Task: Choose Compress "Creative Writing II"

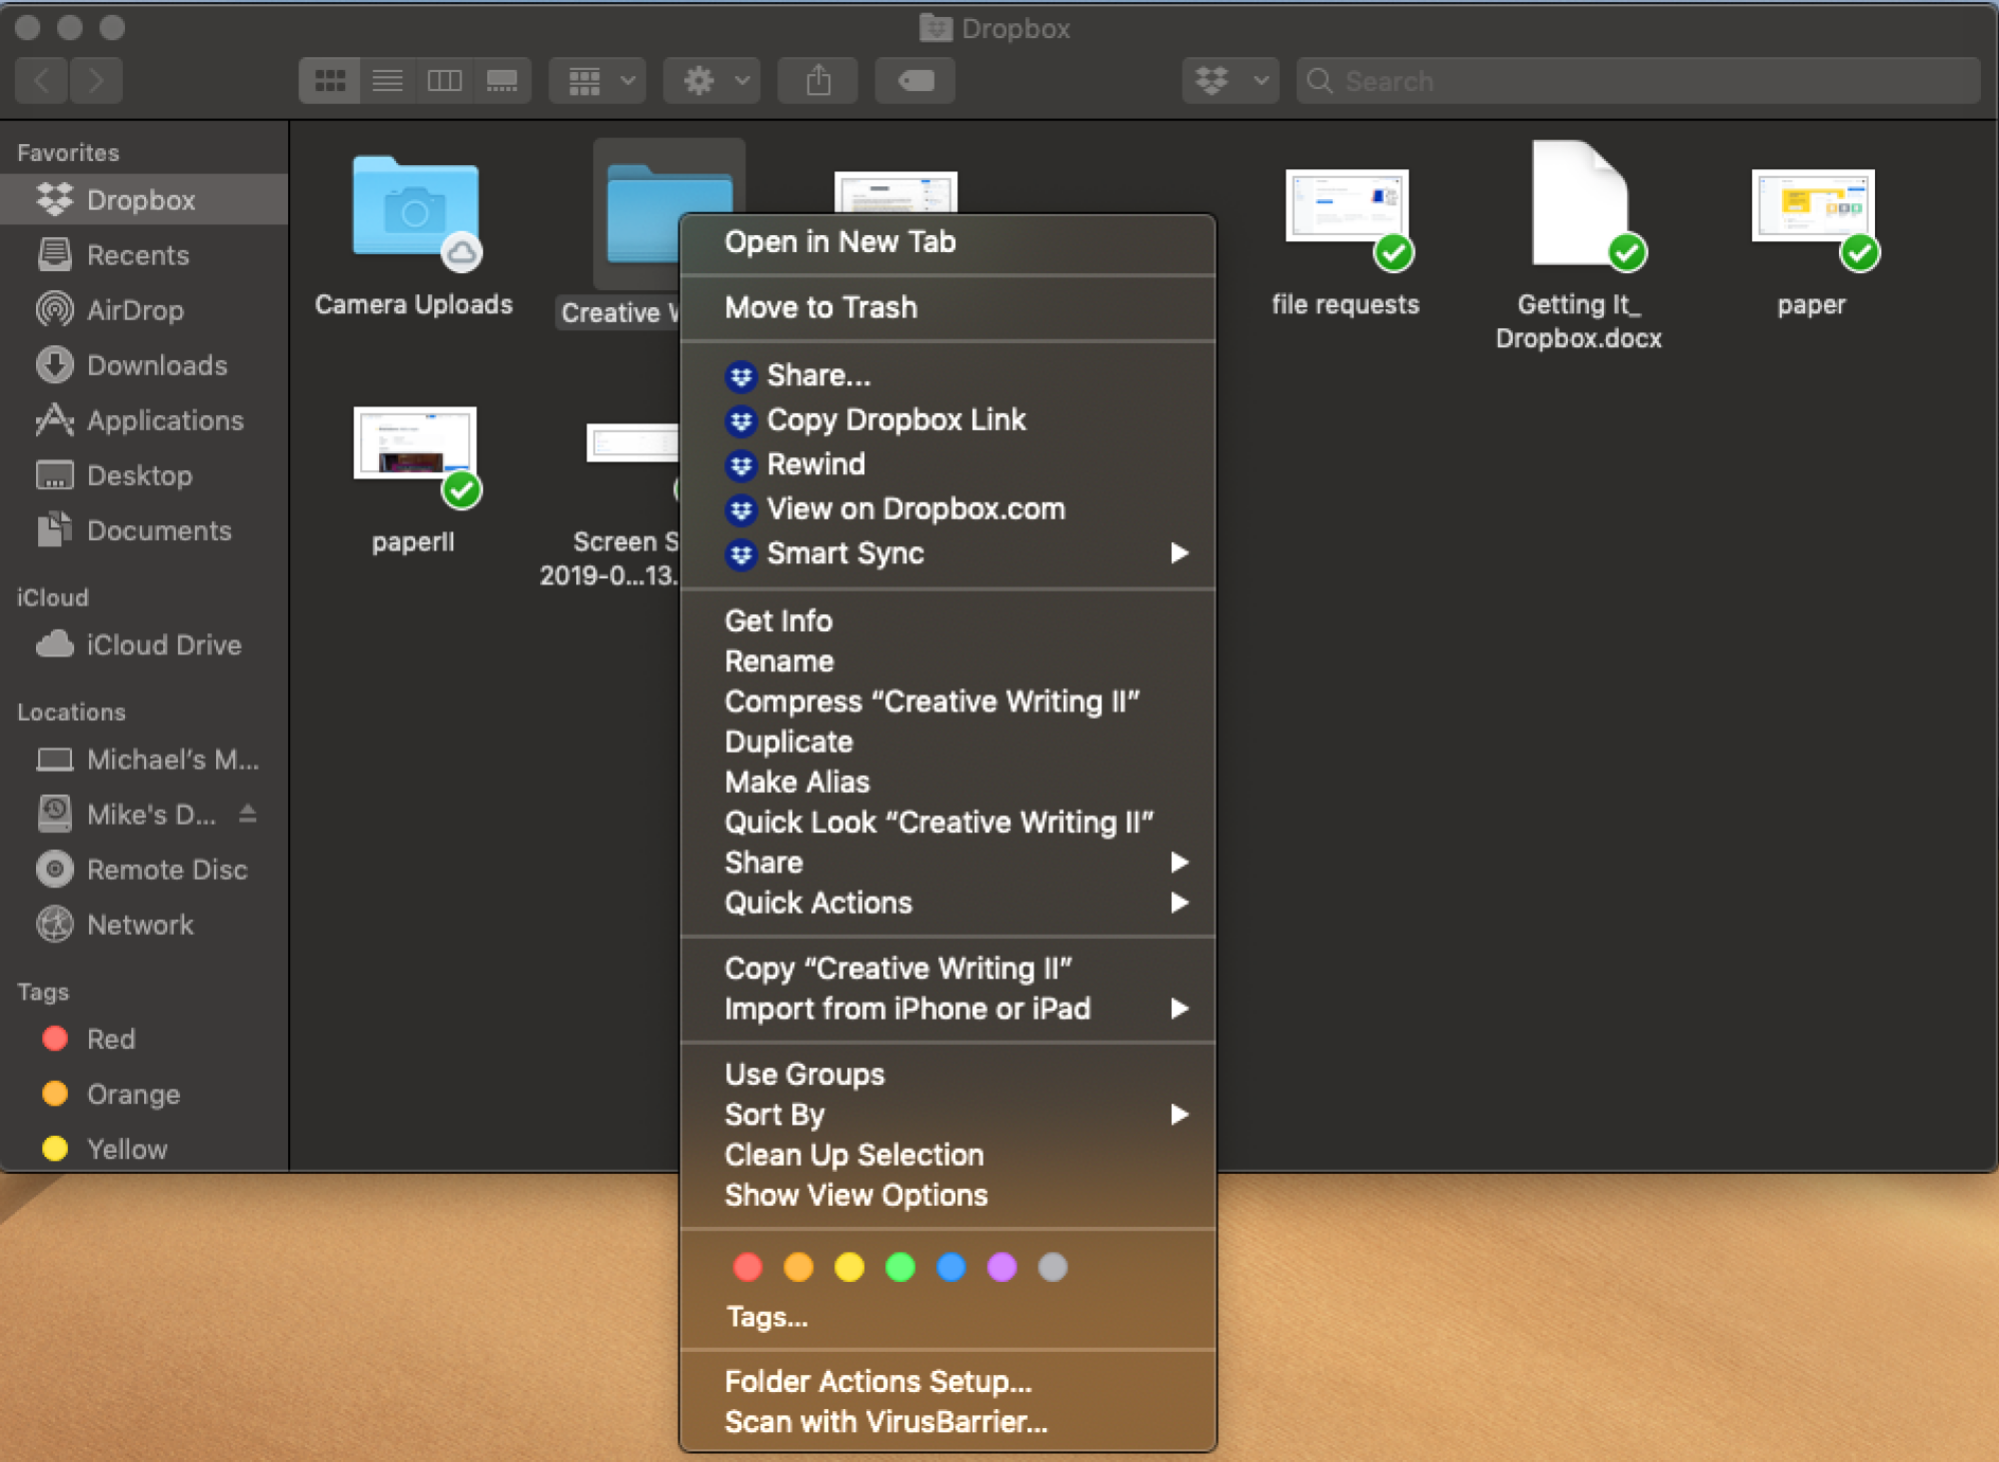Action: click(948, 701)
